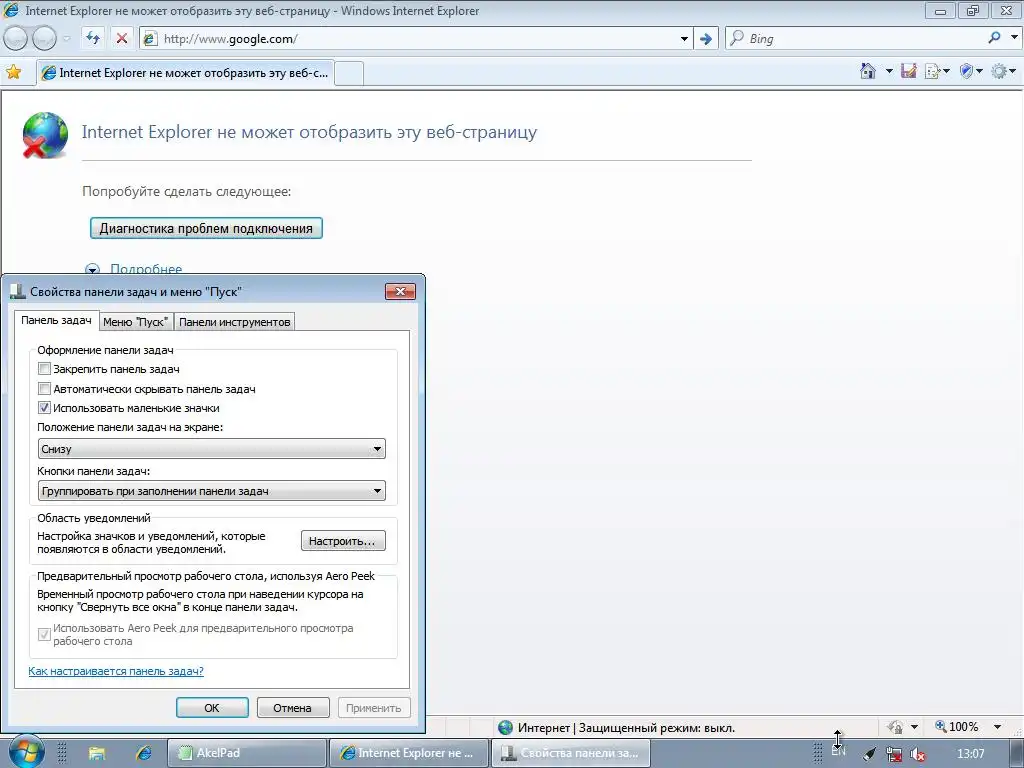Switch to Internet Explorer taskbar window button
Viewport: 1024px width, 768px height.
[x=409, y=753]
